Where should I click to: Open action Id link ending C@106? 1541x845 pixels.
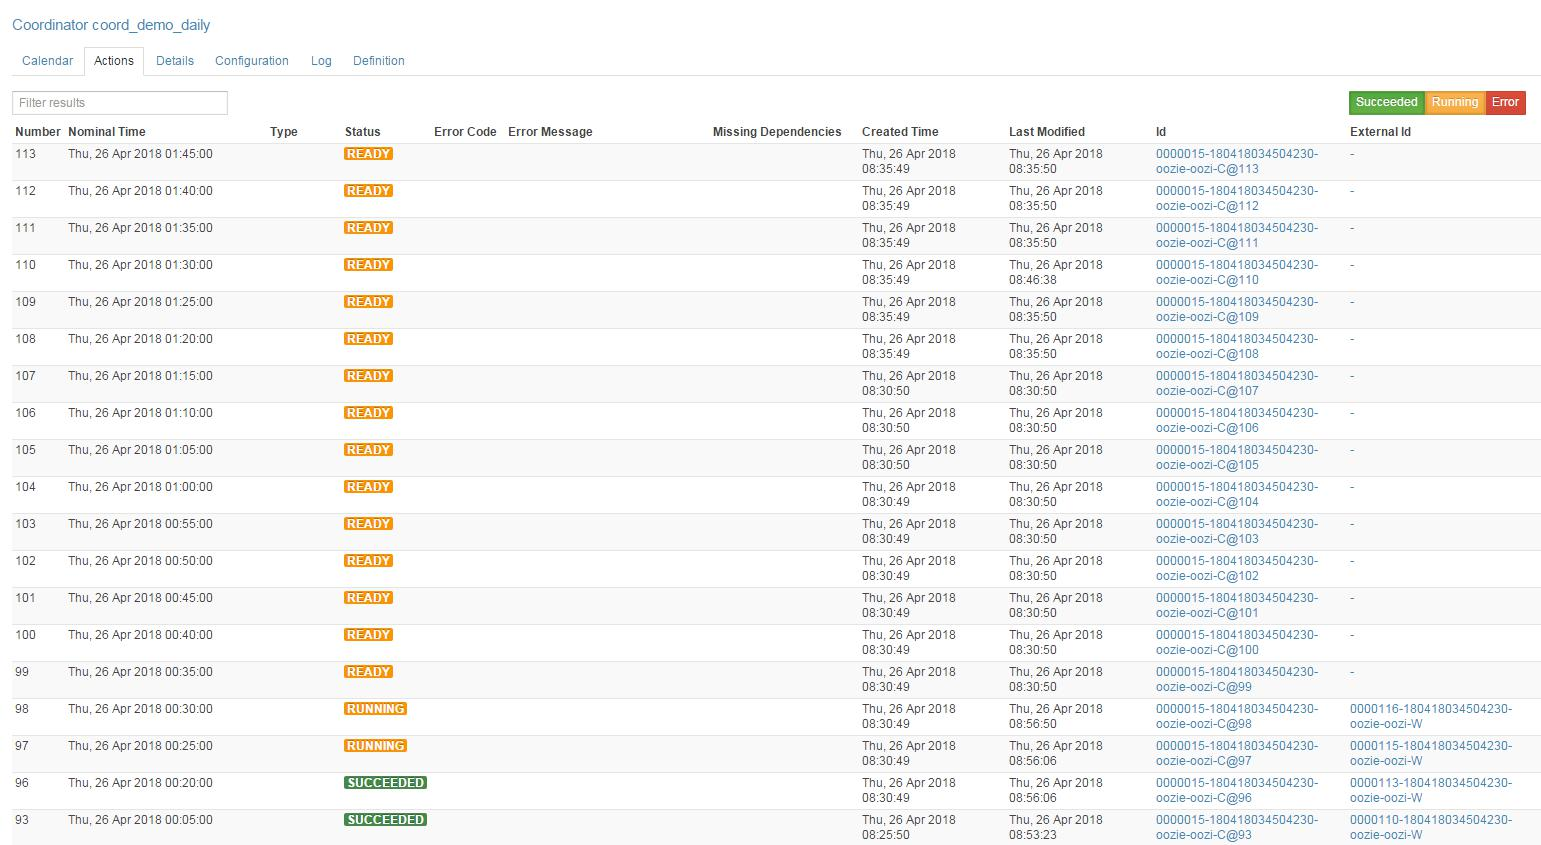tap(1237, 421)
